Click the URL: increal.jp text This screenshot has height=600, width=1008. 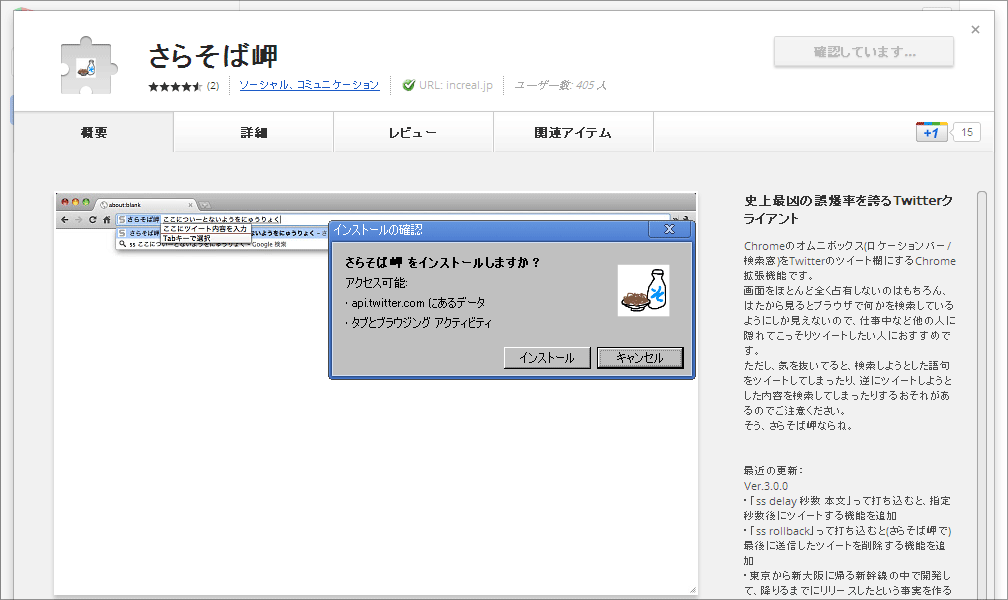[x=455, y=85]
